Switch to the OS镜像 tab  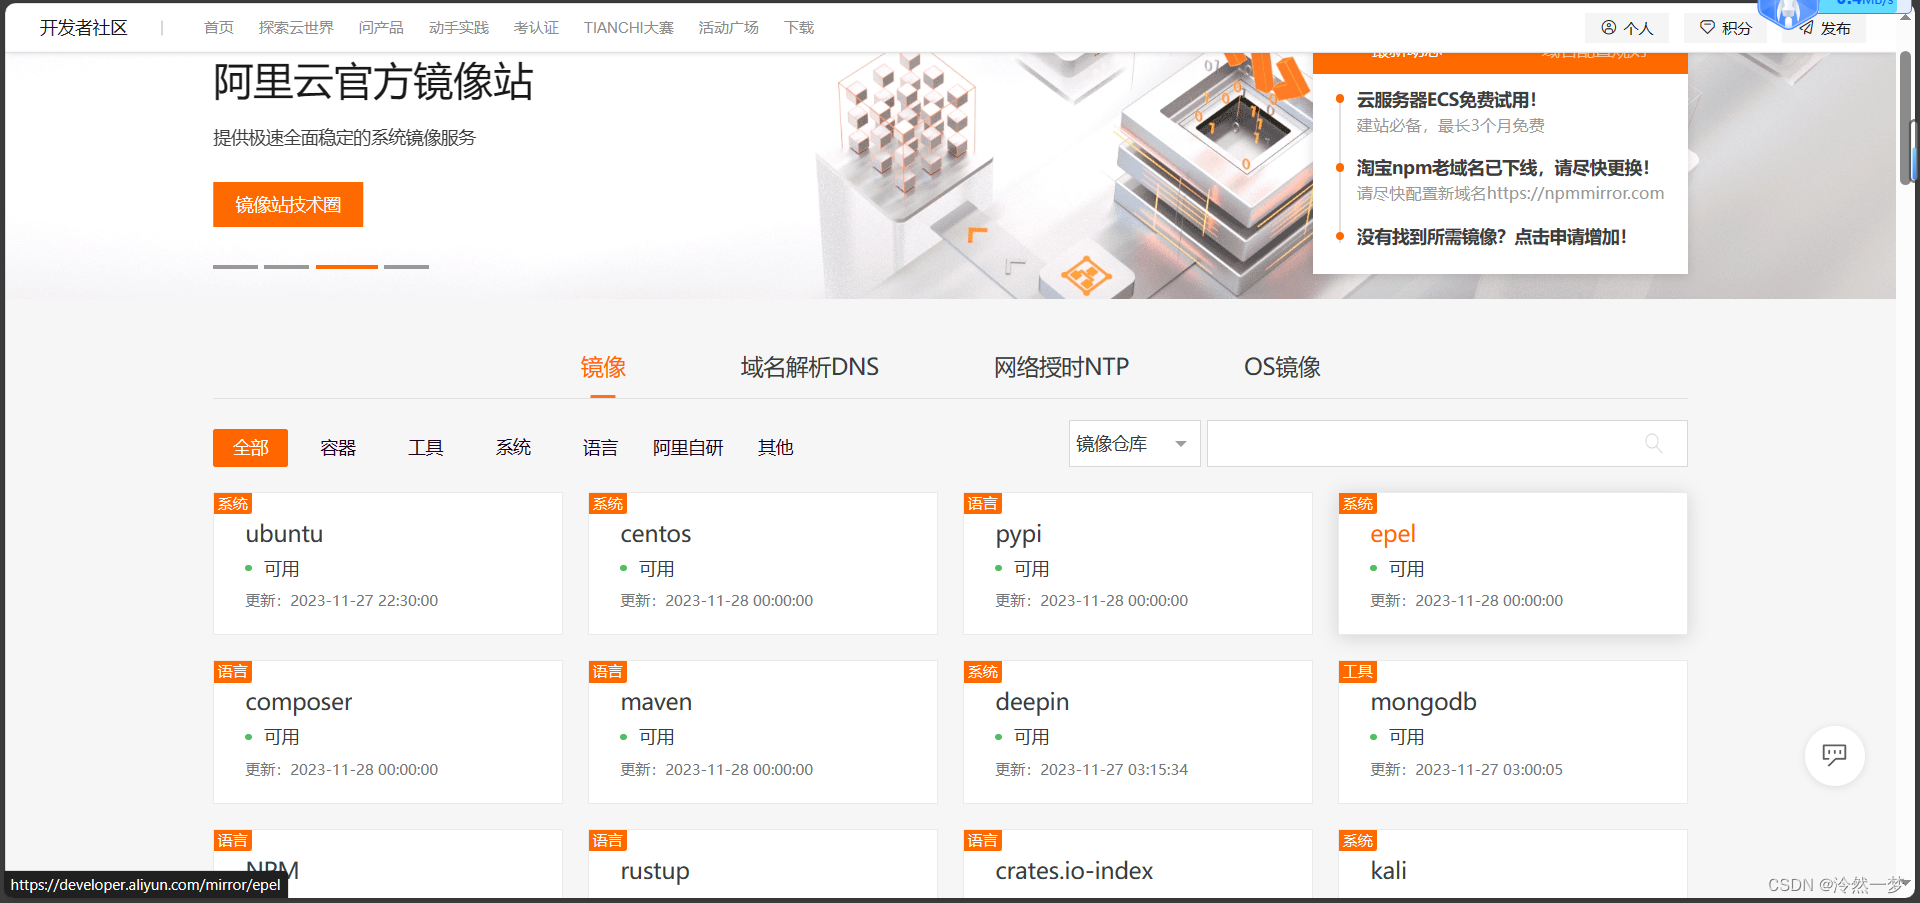(x=1282, y=367)
